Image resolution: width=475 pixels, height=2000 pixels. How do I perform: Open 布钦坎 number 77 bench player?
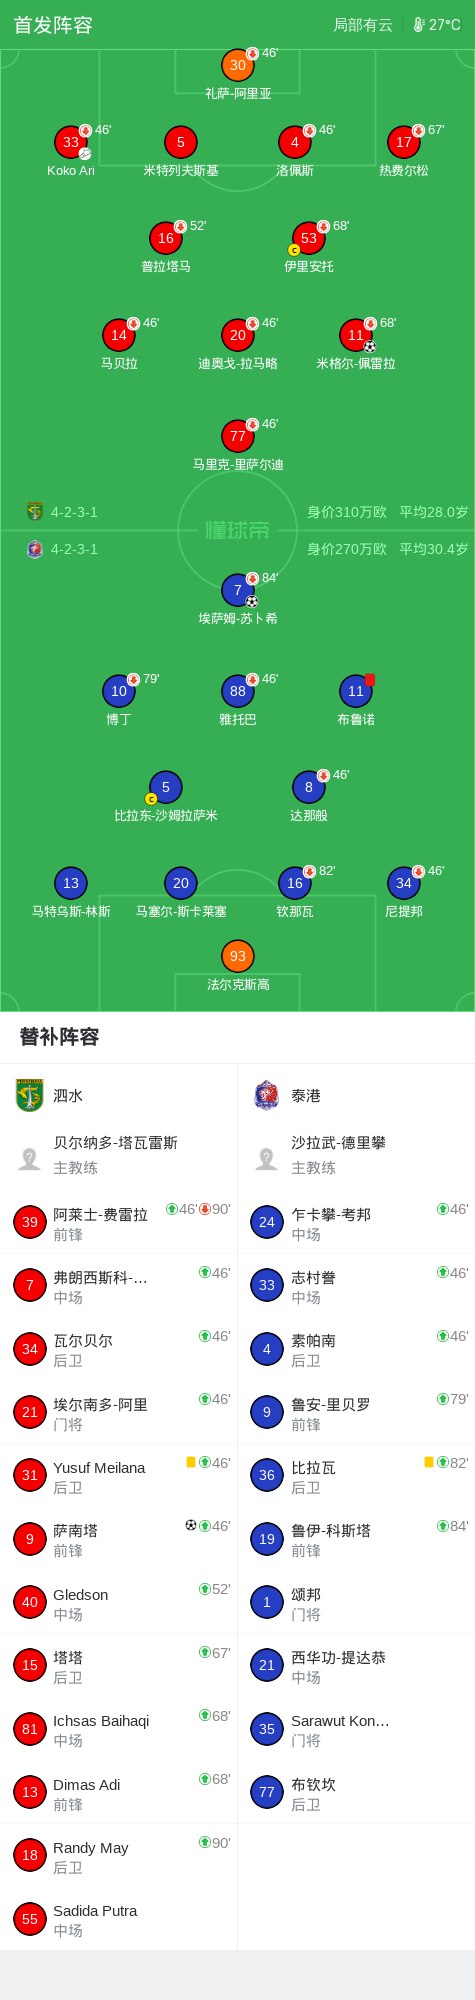[356, 1793]
